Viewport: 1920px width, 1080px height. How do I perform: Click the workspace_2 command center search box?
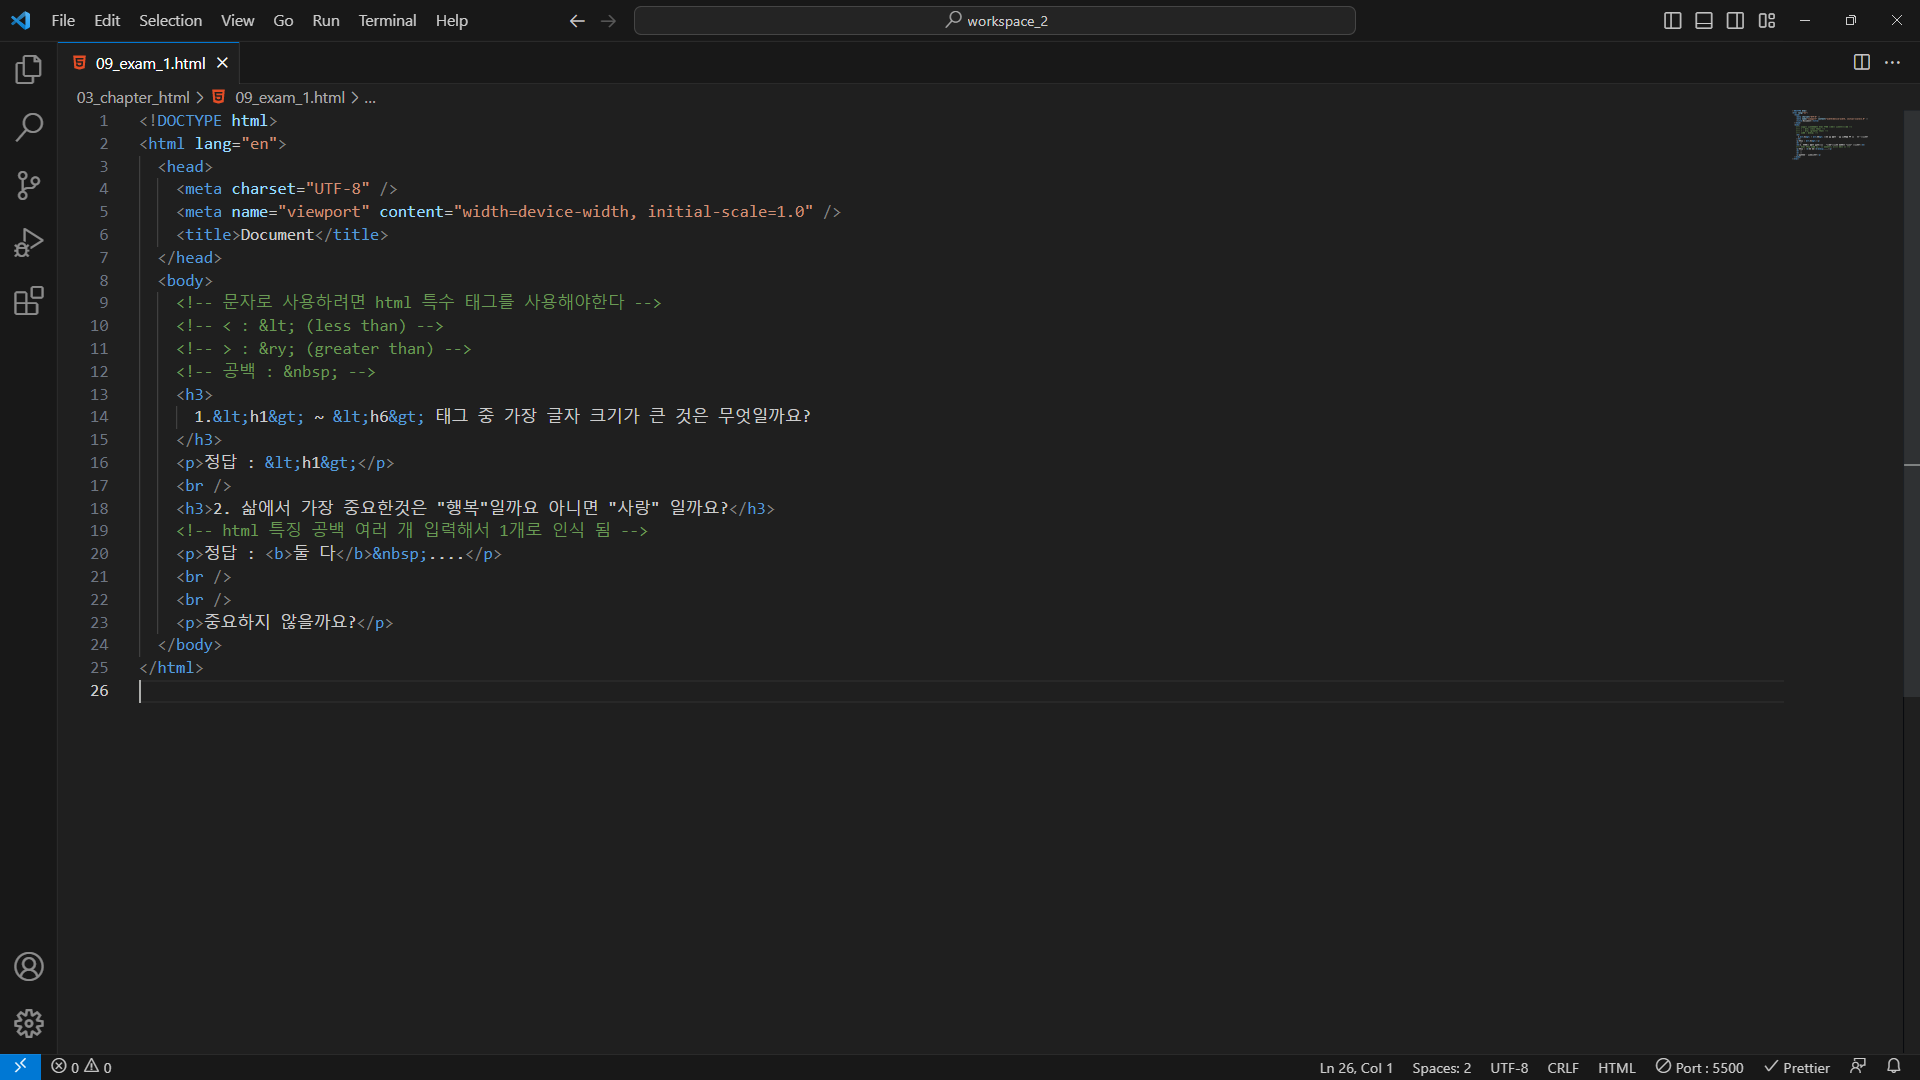pos(995,20)
